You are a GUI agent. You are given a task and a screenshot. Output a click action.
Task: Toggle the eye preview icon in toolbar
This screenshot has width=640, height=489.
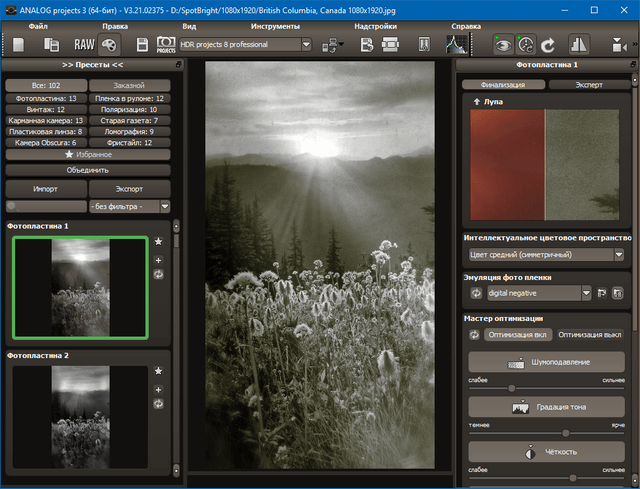[x=503, y=44]
